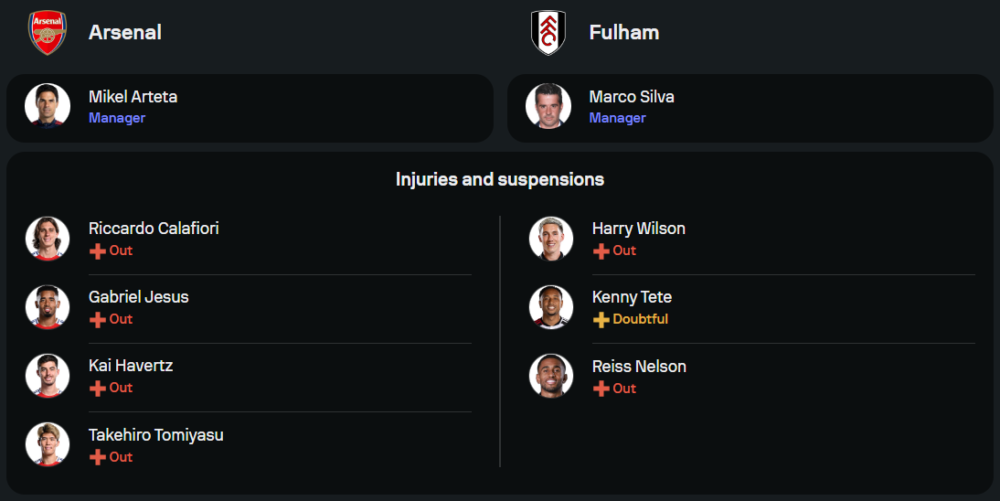1000x501 pixels.
Task: Click Reiss Nelson's player avatar
Action: click(551, 376)
